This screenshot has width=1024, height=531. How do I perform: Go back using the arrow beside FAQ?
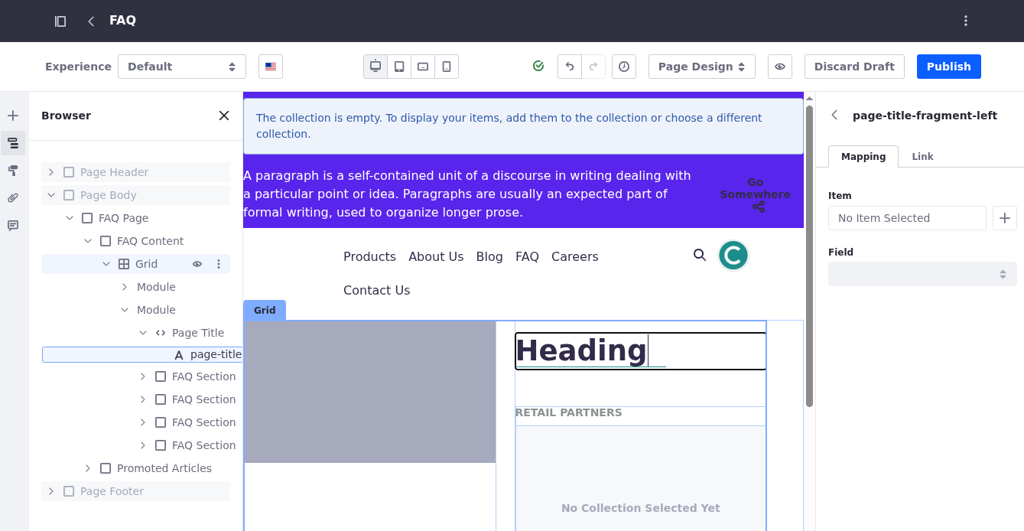tap(91, 21)
